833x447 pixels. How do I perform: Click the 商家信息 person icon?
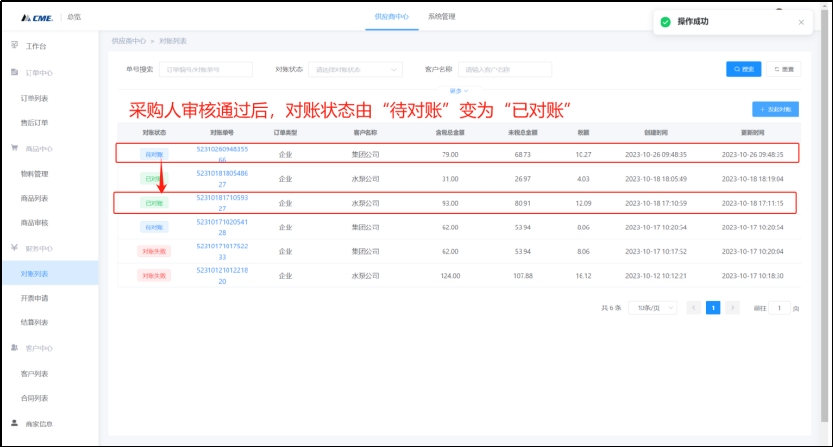pyautogui.click(x=14, y=424)
